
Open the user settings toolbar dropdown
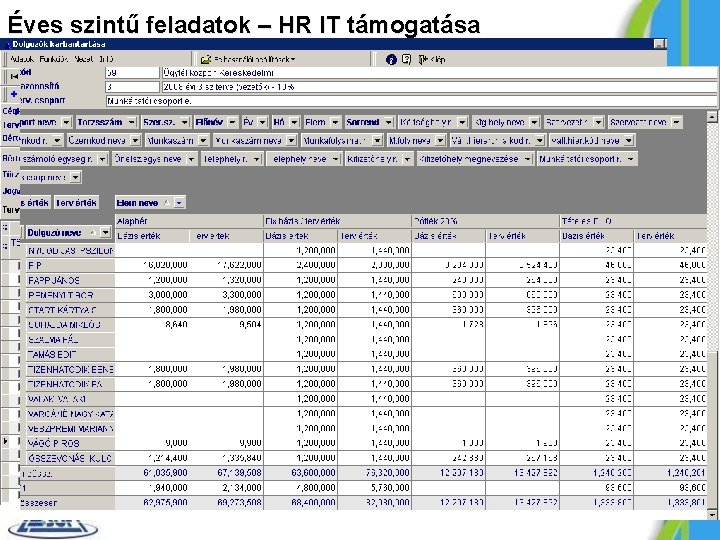pos(292,59)
